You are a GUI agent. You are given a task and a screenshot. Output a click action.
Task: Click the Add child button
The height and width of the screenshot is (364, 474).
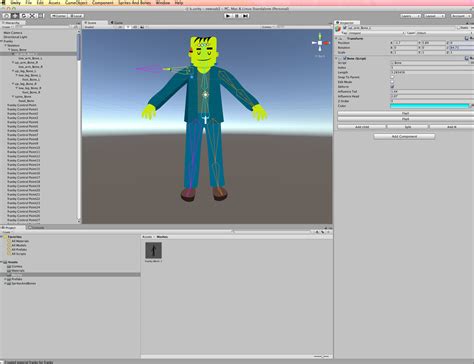tap(362, 127)
